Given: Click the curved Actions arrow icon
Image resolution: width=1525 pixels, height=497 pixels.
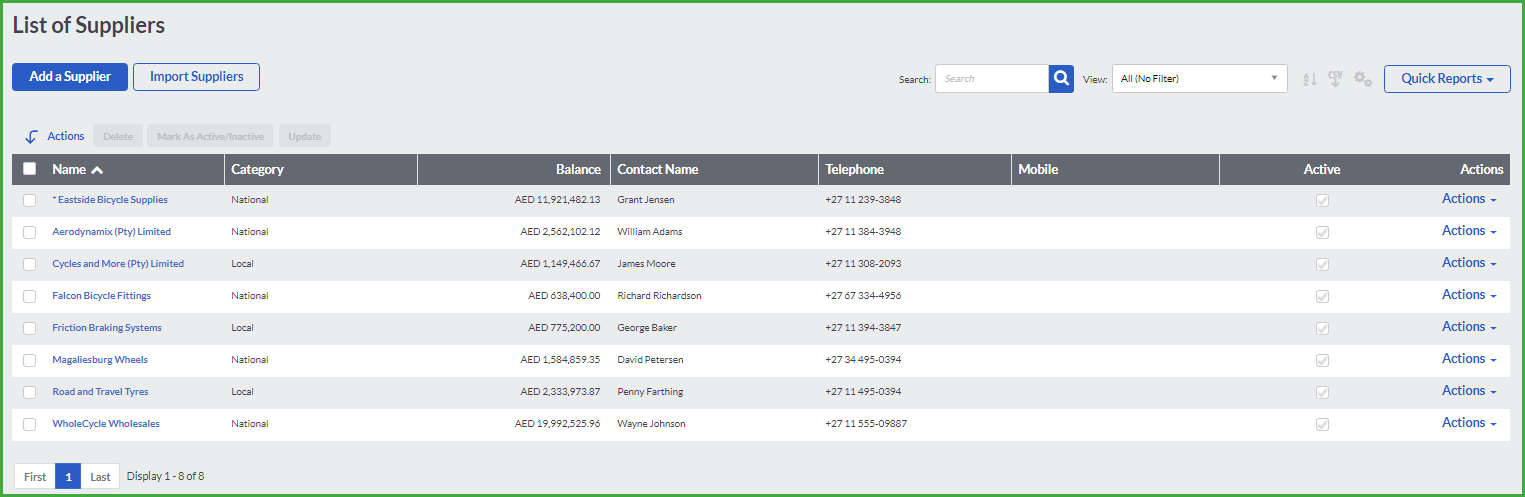Looking at the screenshot, I should click(x=31, y=136).
